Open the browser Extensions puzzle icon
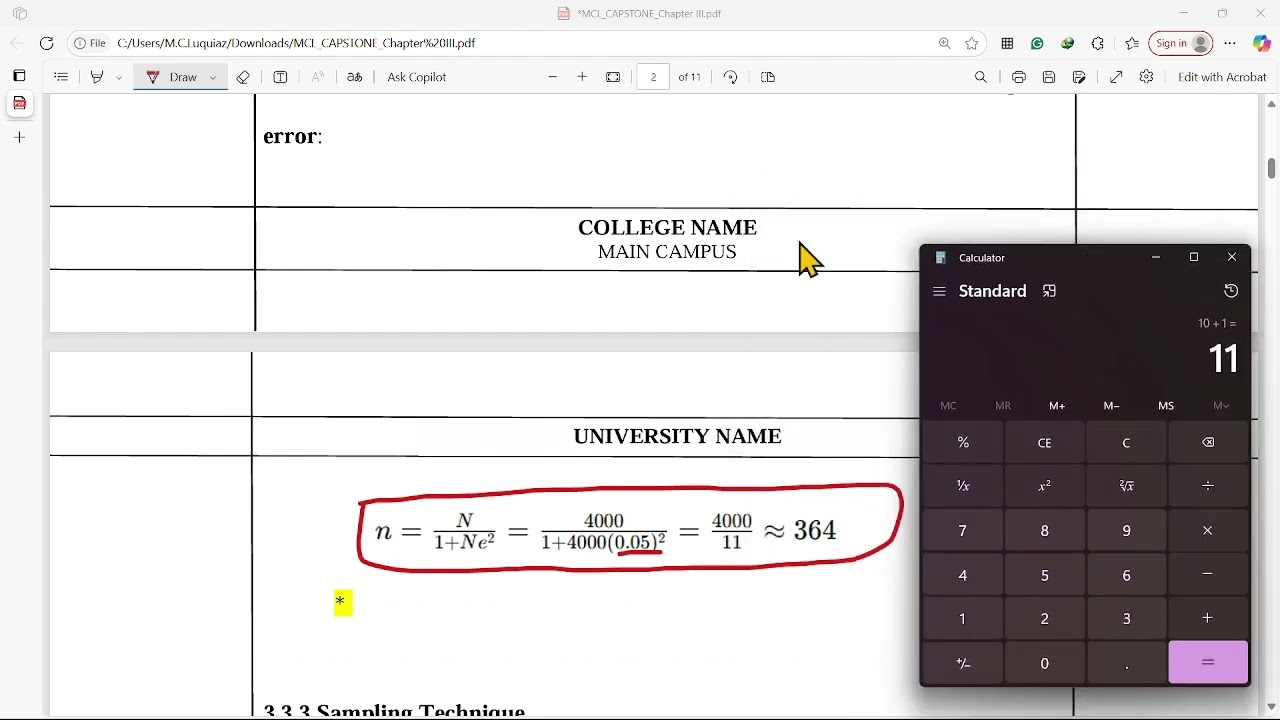 (x=1098, y=43)
